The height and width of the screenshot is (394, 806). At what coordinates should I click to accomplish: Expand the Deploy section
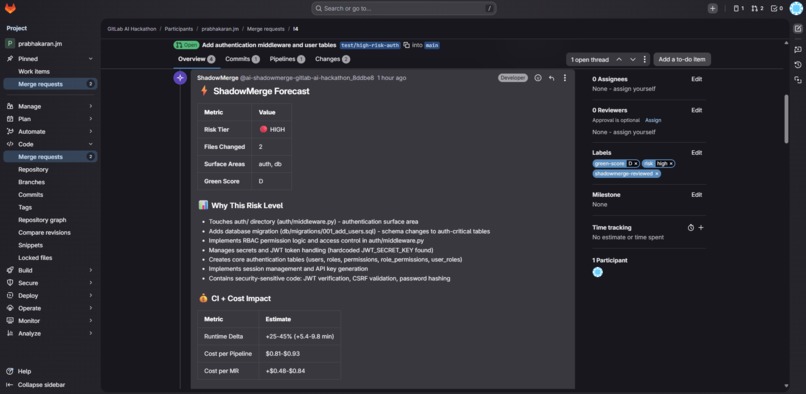[x=50, y=295]
